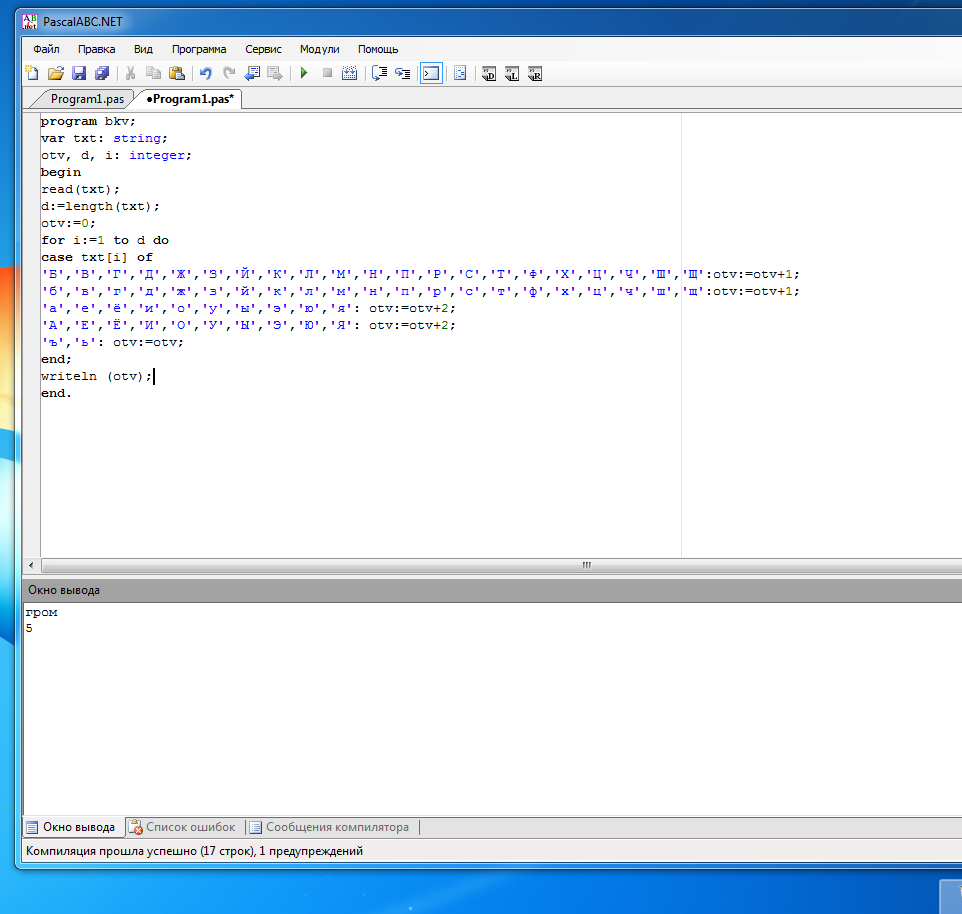Open the Файл menu
962x914 pixels.
(x=46, y=48)
